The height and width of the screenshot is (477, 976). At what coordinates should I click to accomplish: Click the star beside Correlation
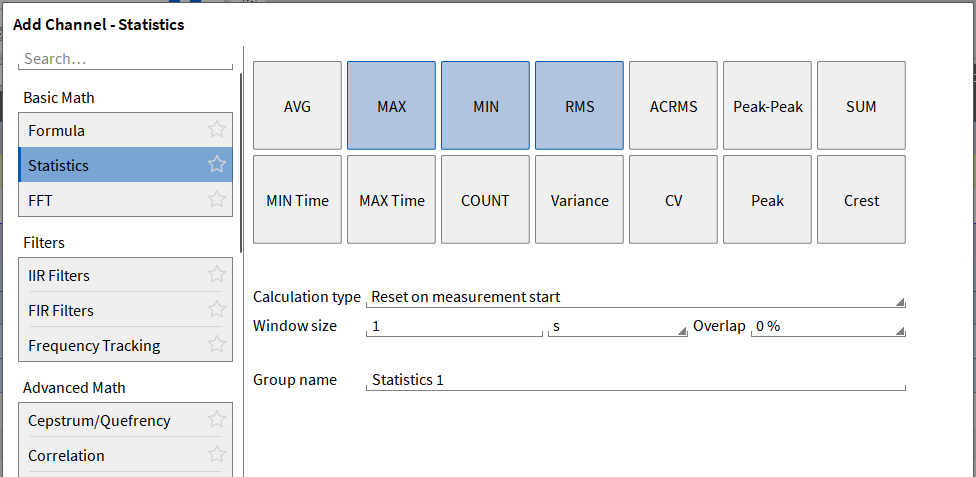pyautogui.click(x=216, y=454)
